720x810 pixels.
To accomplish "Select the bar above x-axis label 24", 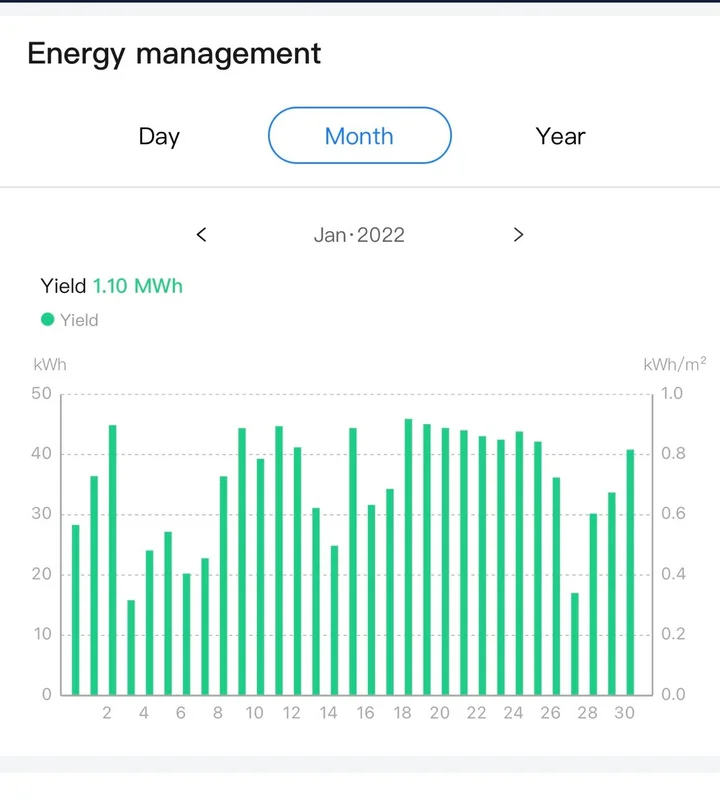I will [x=519, y=563].
